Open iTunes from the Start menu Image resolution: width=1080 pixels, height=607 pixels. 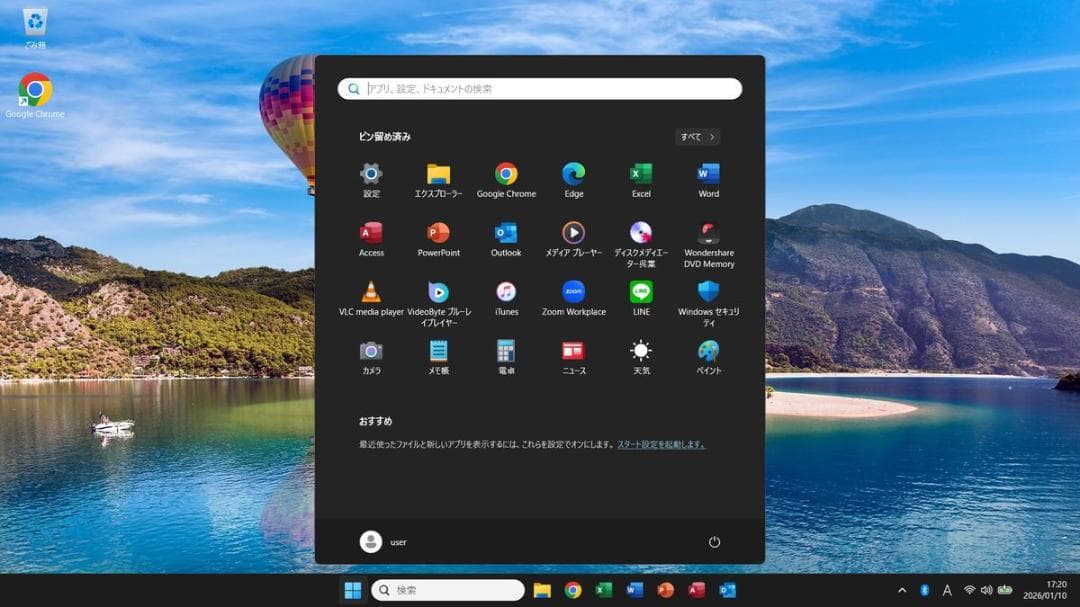(506, 291)
